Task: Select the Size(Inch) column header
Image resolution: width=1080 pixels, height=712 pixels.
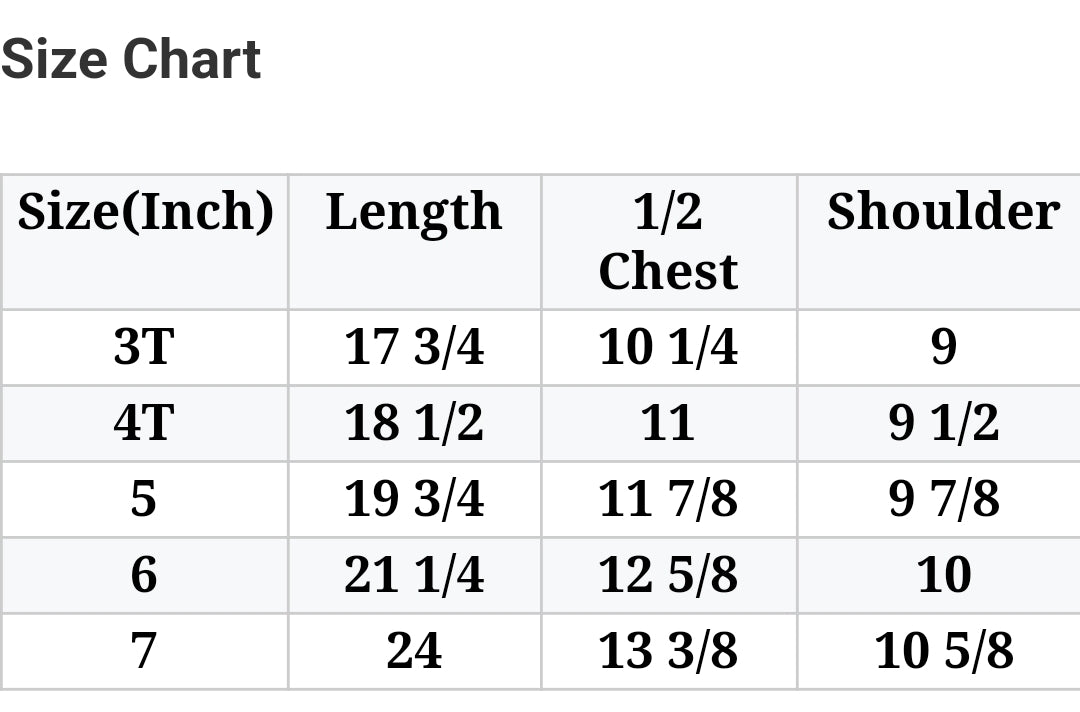Action: [x=145, y=212]
